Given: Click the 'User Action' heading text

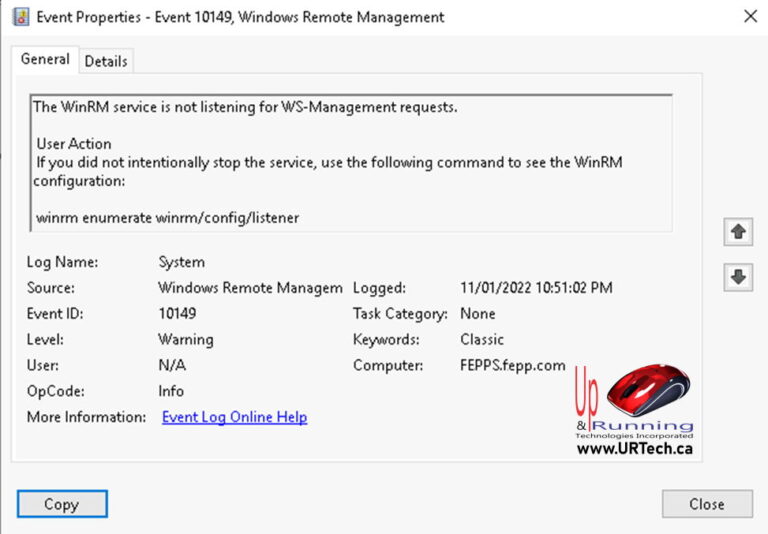Looking at the screenshot, I should coord(74,144).
